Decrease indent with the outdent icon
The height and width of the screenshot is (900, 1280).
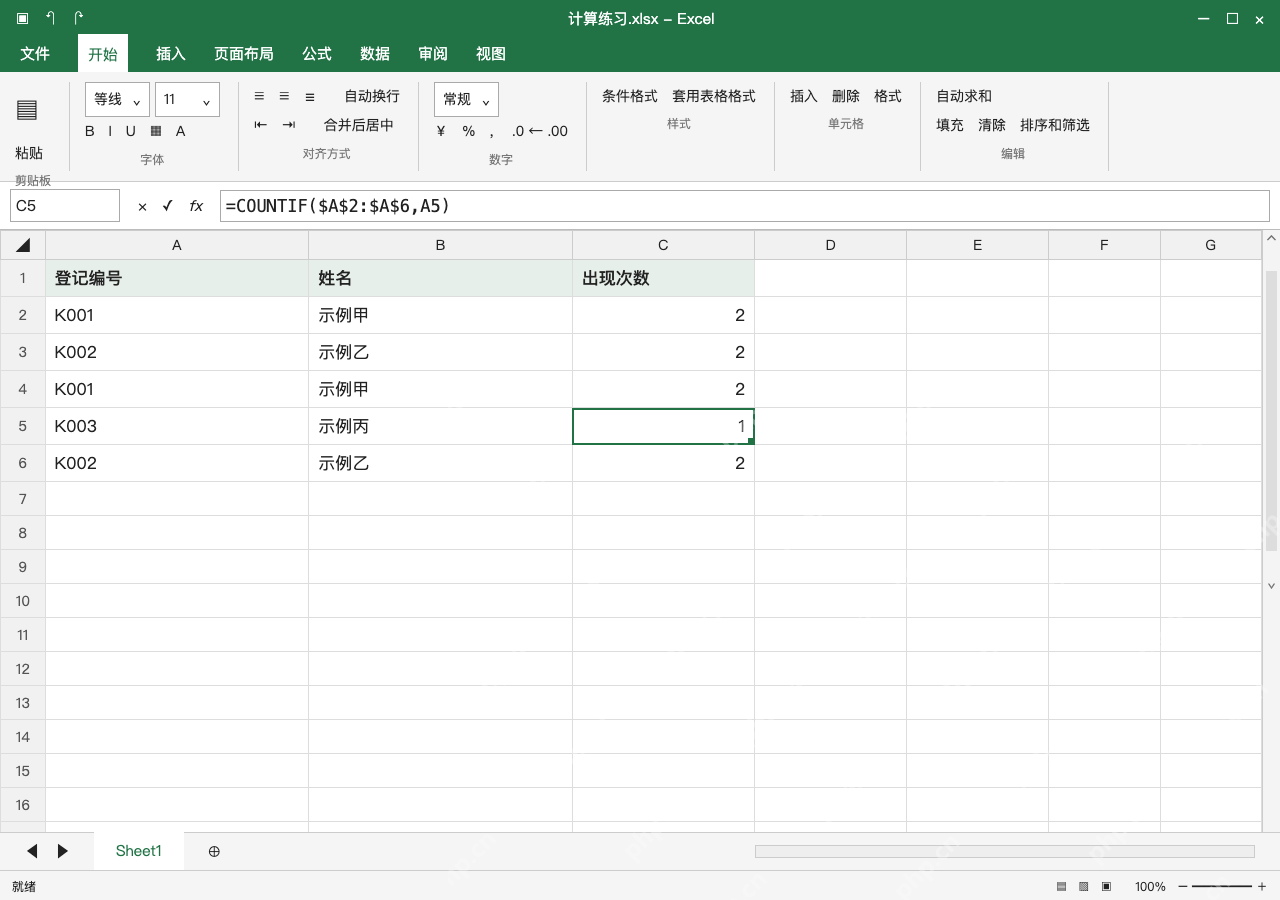tap(261, 125)
